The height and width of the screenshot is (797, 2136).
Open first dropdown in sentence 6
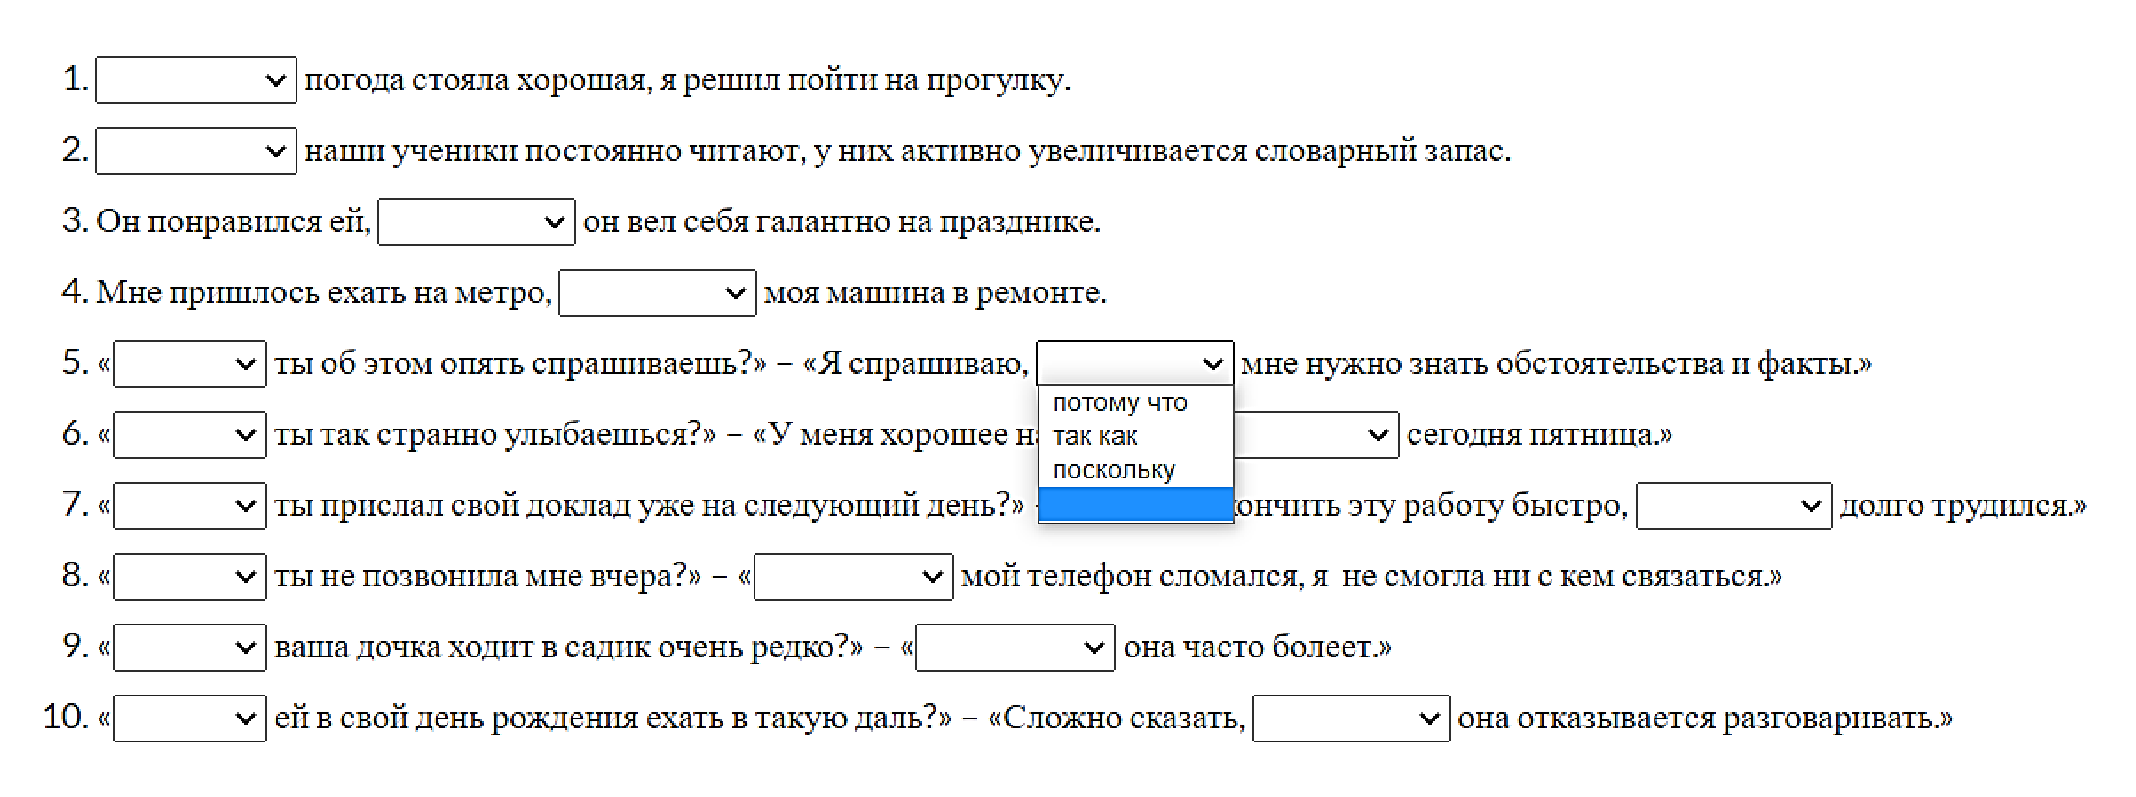(x=190, y=435)
